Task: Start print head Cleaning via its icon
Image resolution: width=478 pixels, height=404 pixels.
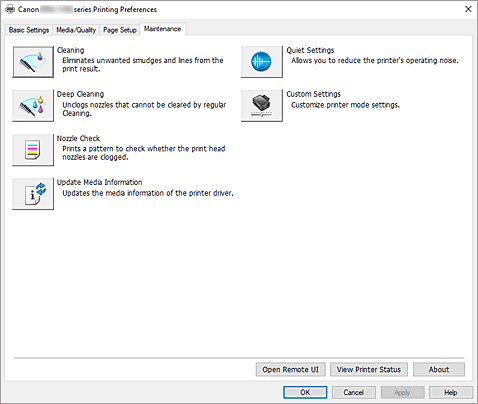Action: tap(33, 62)
